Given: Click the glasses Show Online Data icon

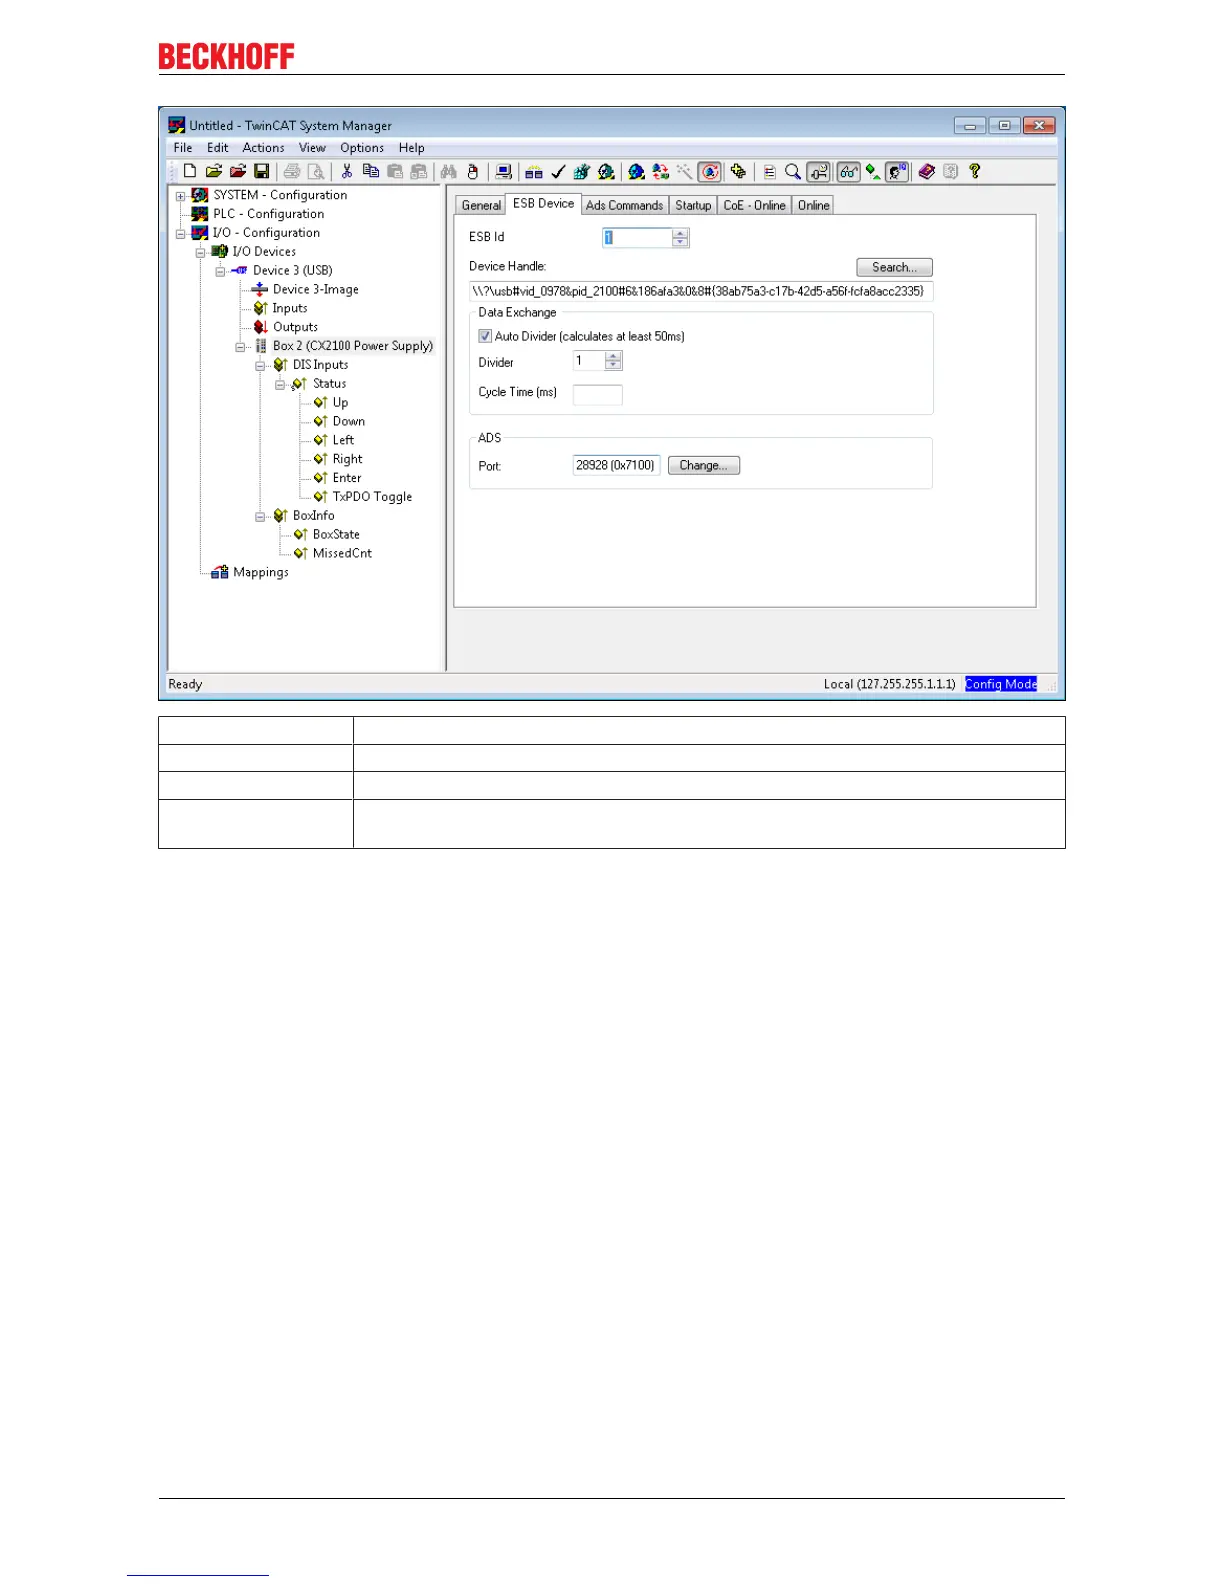Looking at the screenshot, I should 848,172.
